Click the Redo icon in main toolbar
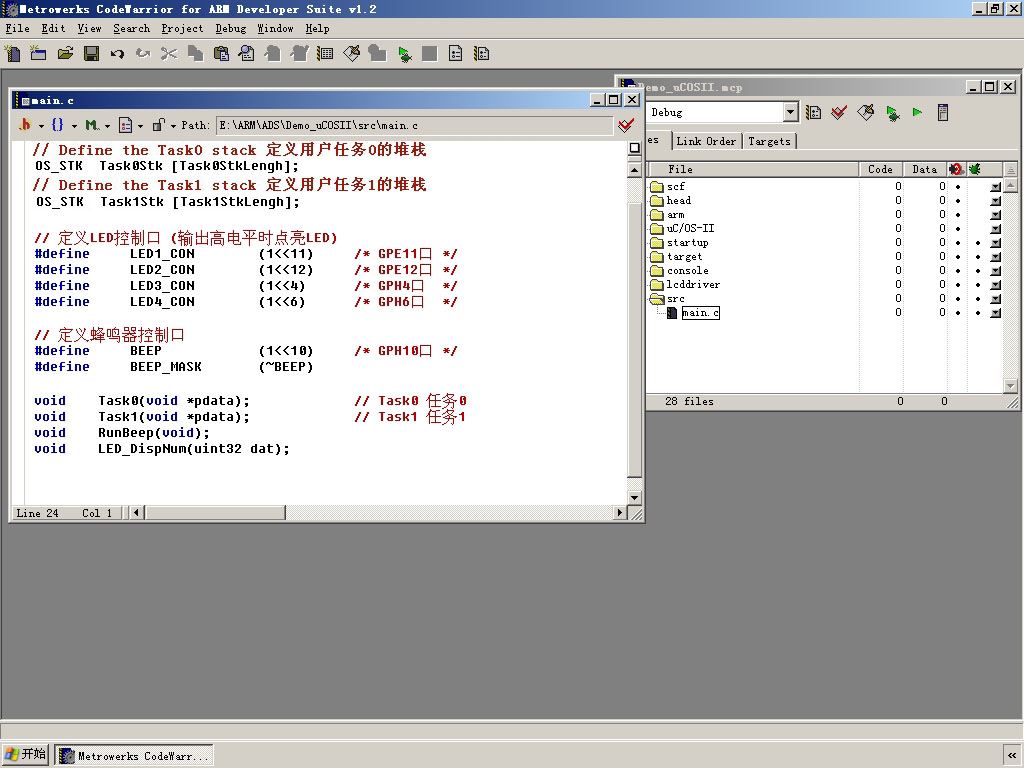 pyautogui.click(x=143, y=54)
